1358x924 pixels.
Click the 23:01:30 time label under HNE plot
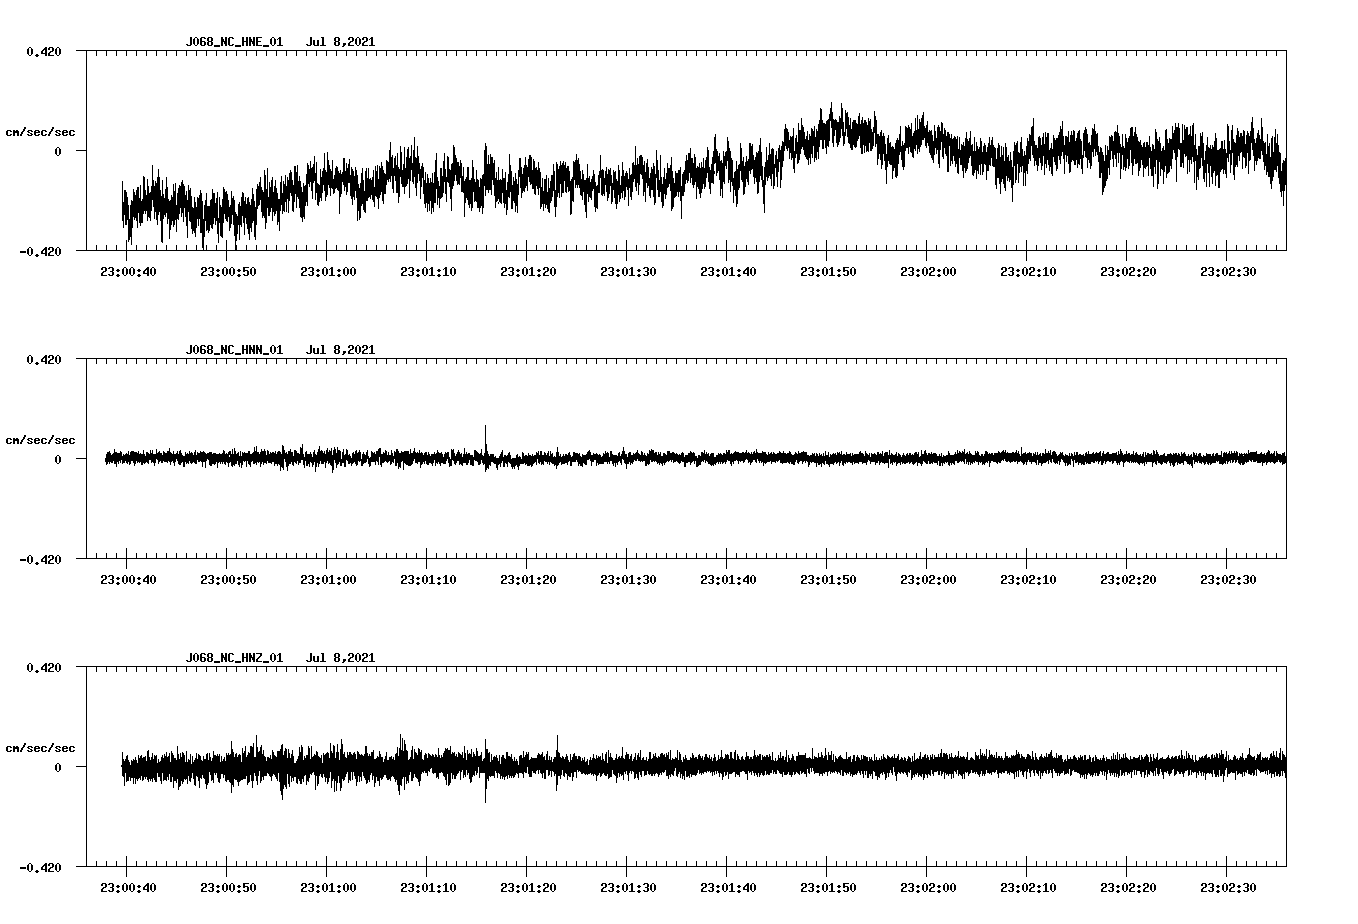tap(627, 272)
